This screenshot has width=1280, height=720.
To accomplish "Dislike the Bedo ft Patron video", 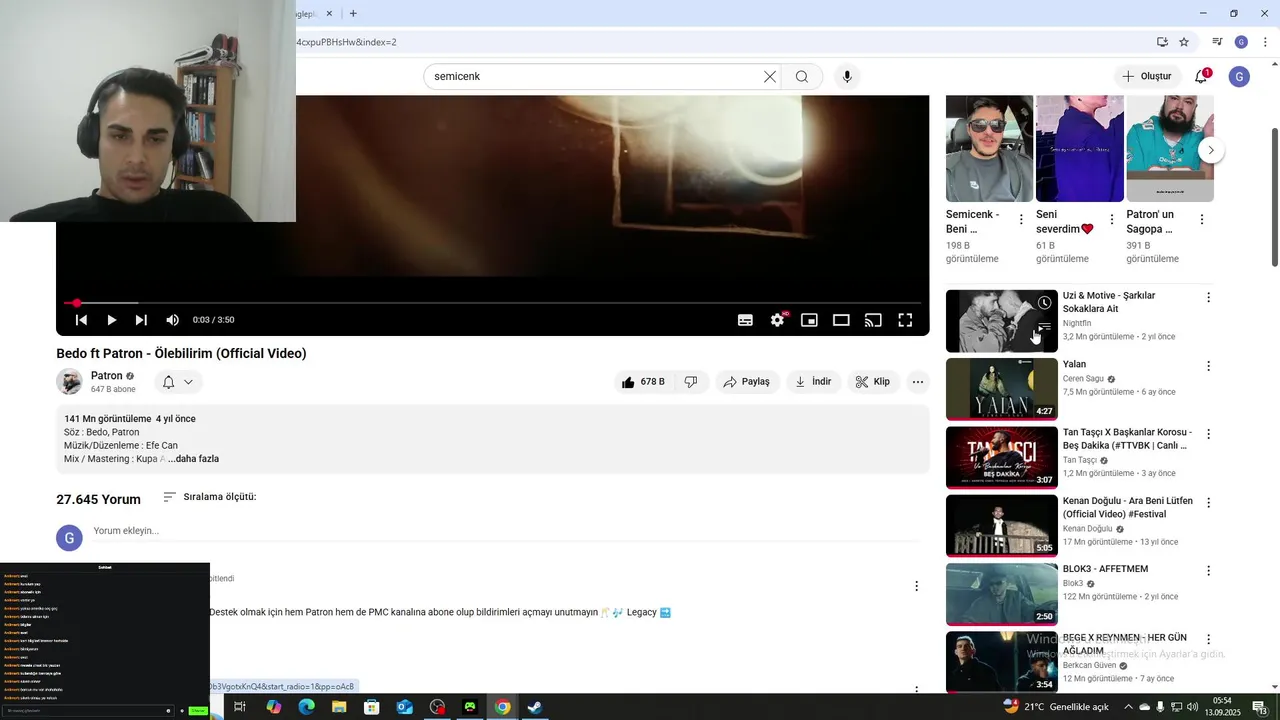I will click(x=691, y=382).
